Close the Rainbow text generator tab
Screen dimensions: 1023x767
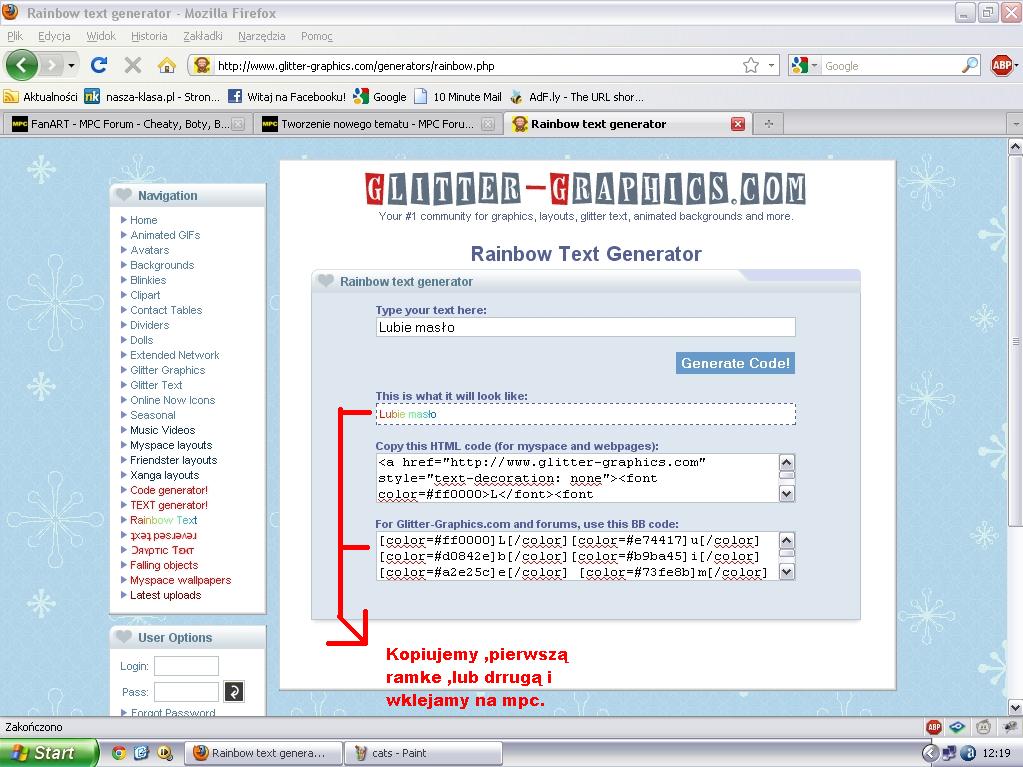(738, 124)
